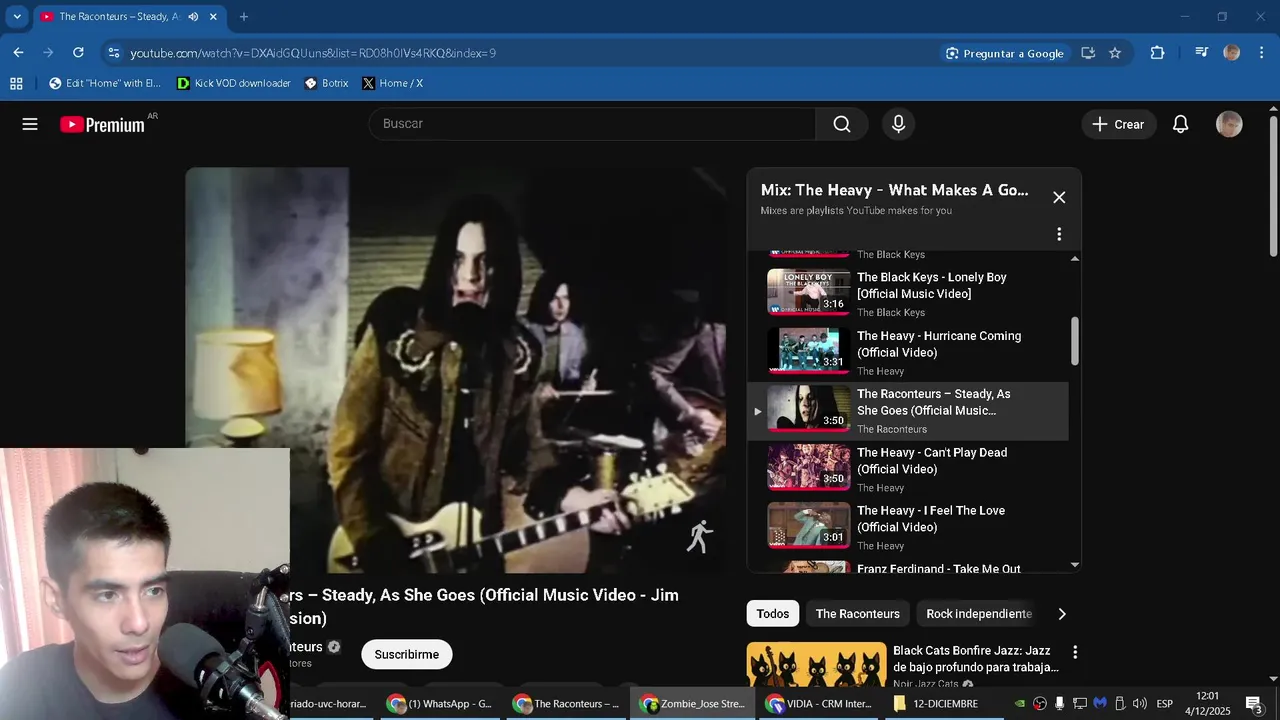Screen dimensions: 1280x720
Task: Install app icon in address bar
Action: point(1088,53)
